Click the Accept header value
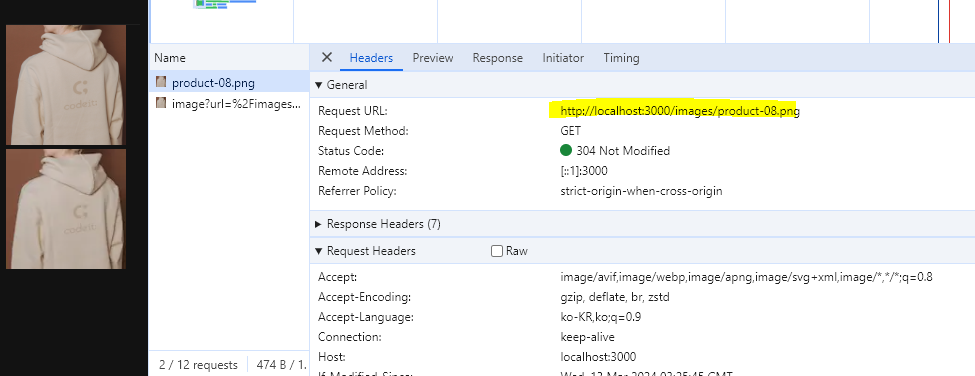This screenshot has width=975, height=376. 746,277
